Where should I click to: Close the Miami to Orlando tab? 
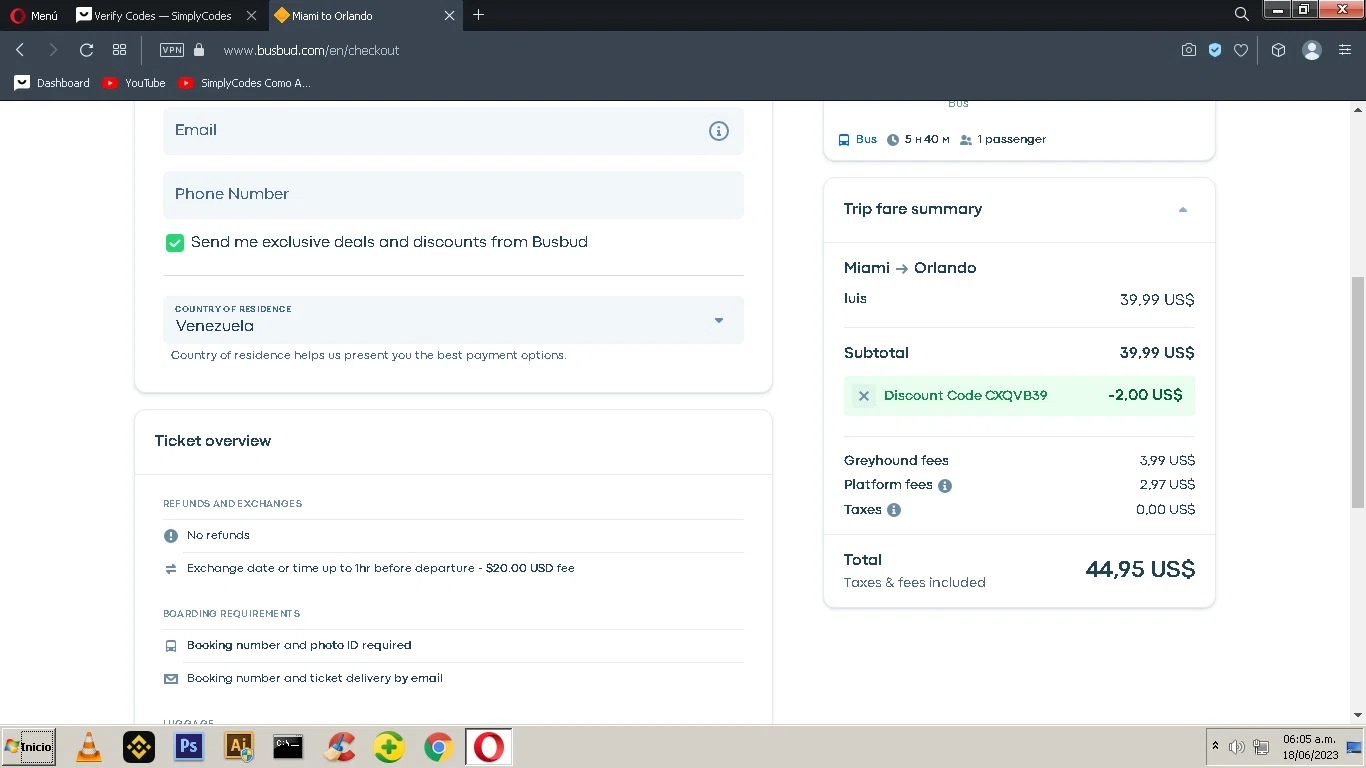point(449,15)
